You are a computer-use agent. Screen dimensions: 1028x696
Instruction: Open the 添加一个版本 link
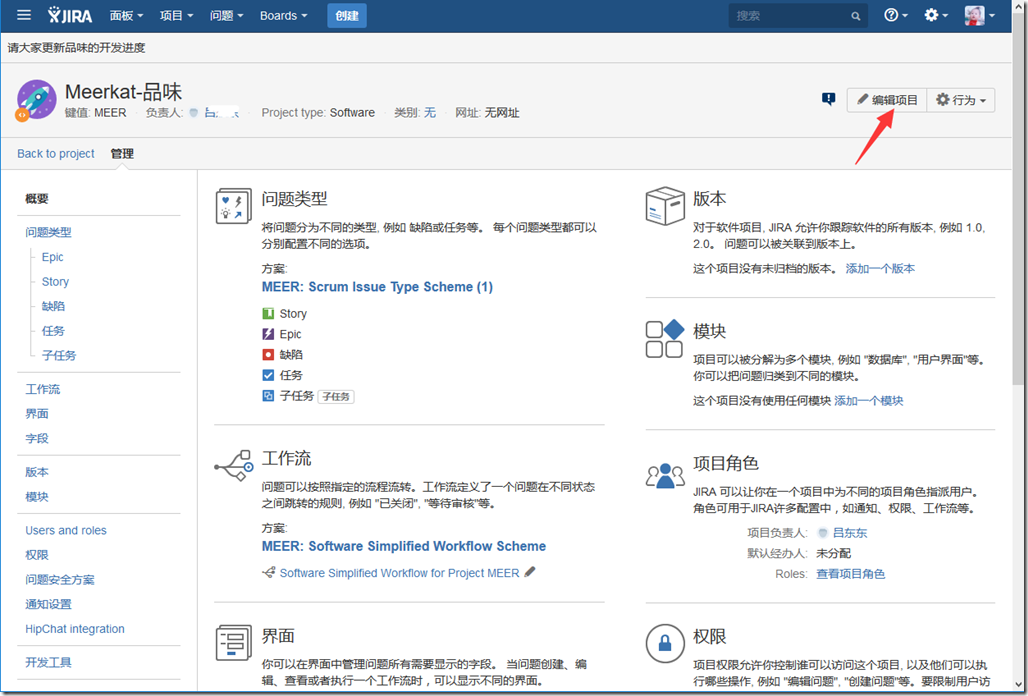880,269
